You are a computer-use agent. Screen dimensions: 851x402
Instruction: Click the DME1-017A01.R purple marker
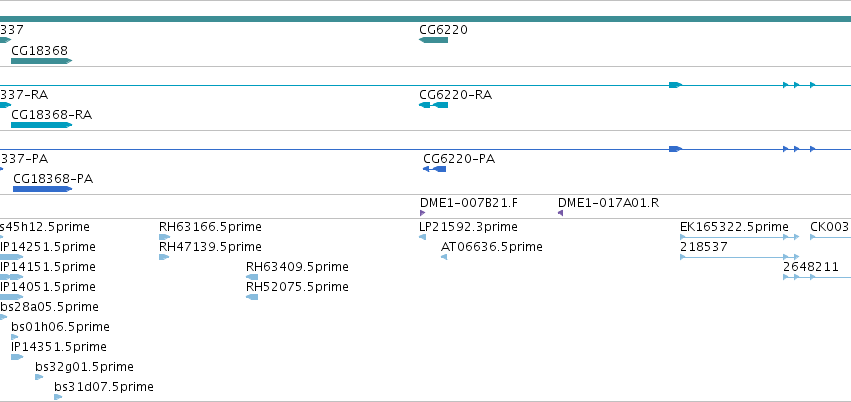tap(561, 213)
